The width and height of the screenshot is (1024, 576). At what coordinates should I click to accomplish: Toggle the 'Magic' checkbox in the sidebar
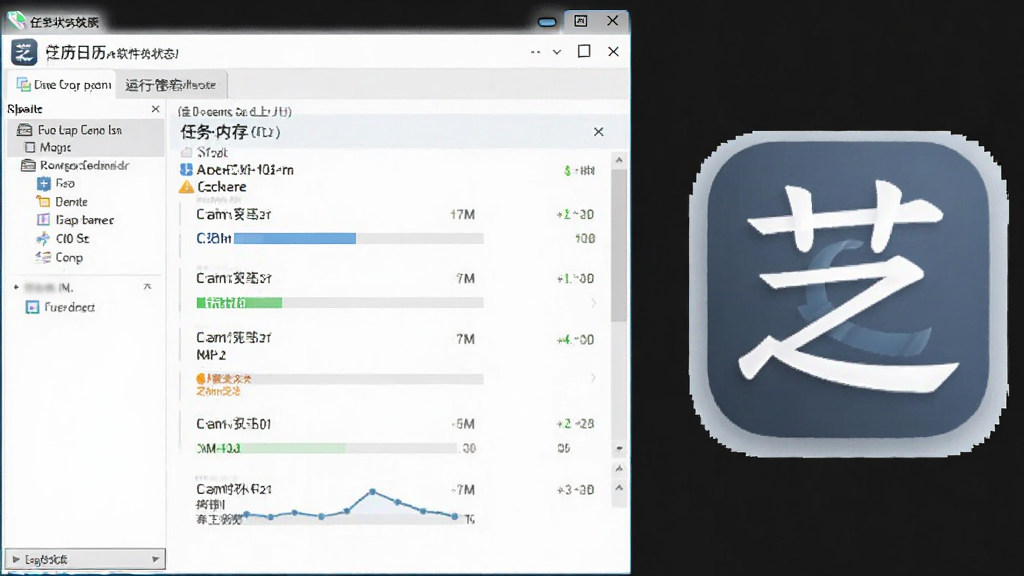[x=29, y=148]
